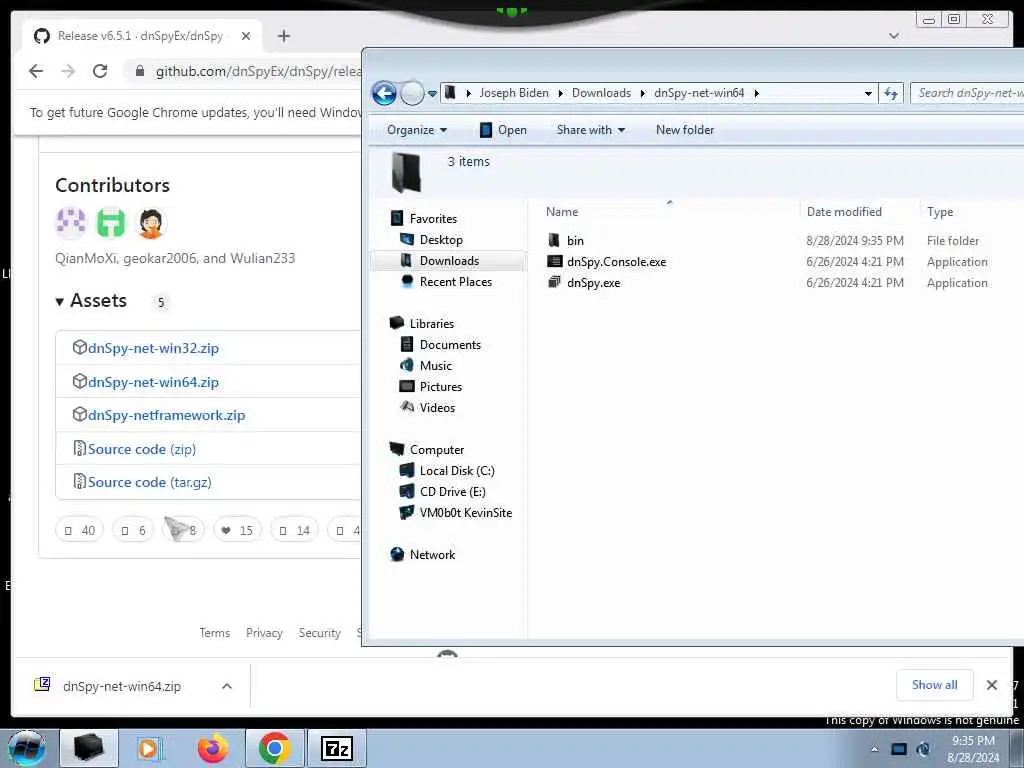1024x768 pixels.
Task: Open the Windows Start menu orb
Action: 27,748
